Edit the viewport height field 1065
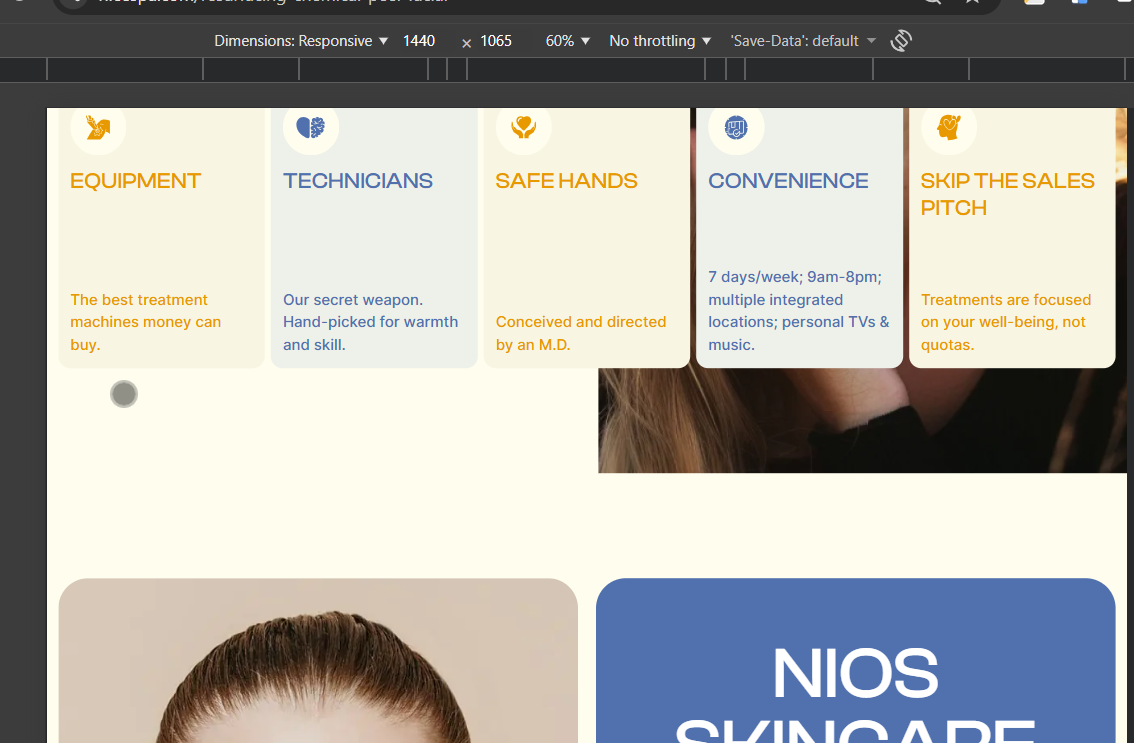The width and height of the screenshot is (1134, 743). pos(496,41)
